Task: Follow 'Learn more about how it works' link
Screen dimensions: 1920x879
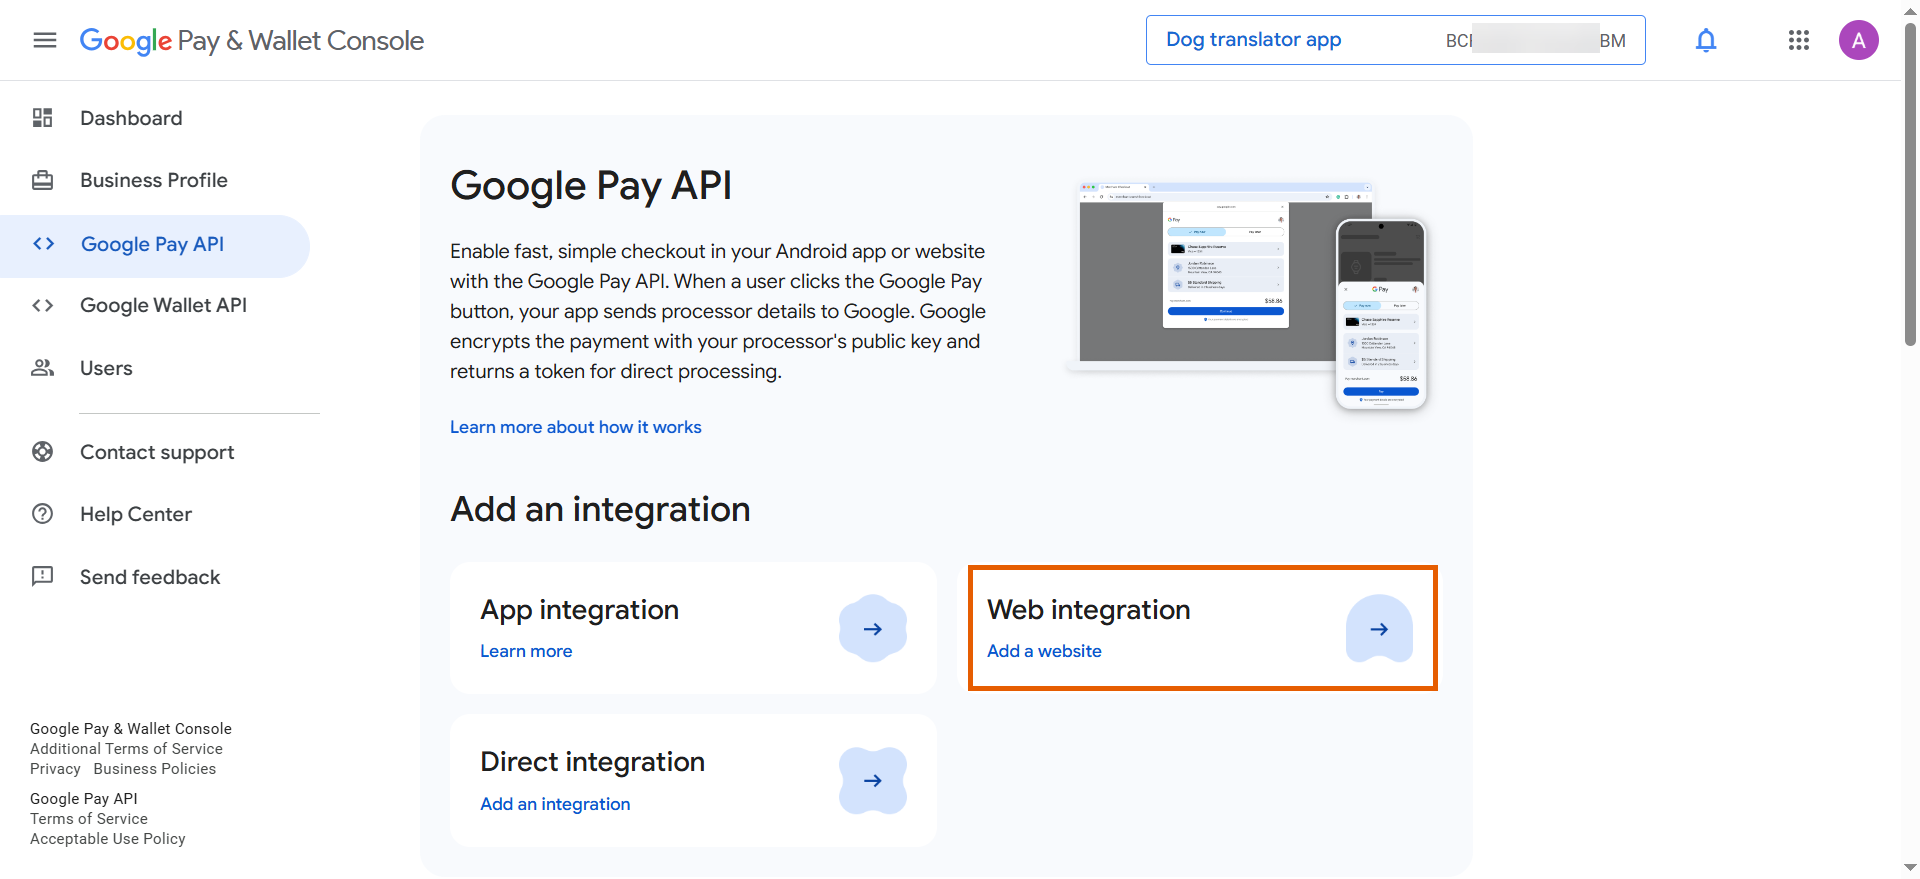Action: click(x=576, y=427)
